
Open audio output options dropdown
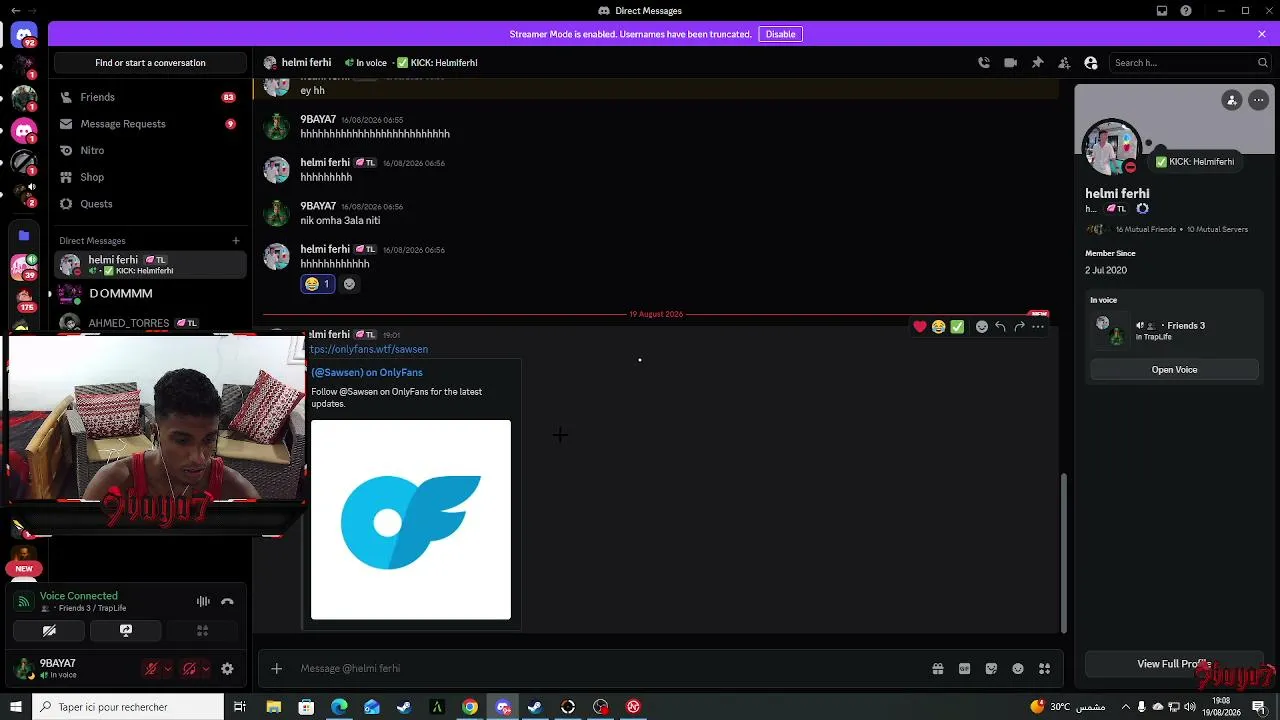coord(205,669)
